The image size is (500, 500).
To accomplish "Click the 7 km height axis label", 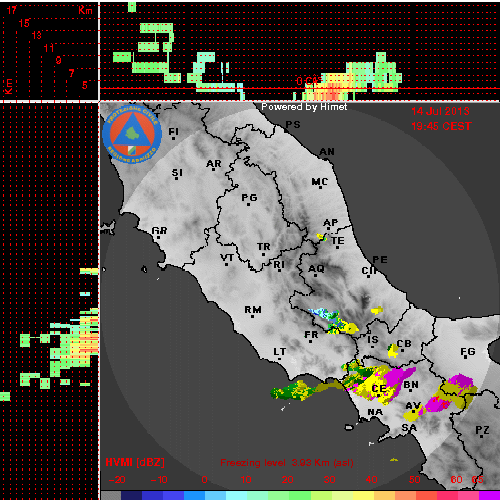I will [72, 73].
